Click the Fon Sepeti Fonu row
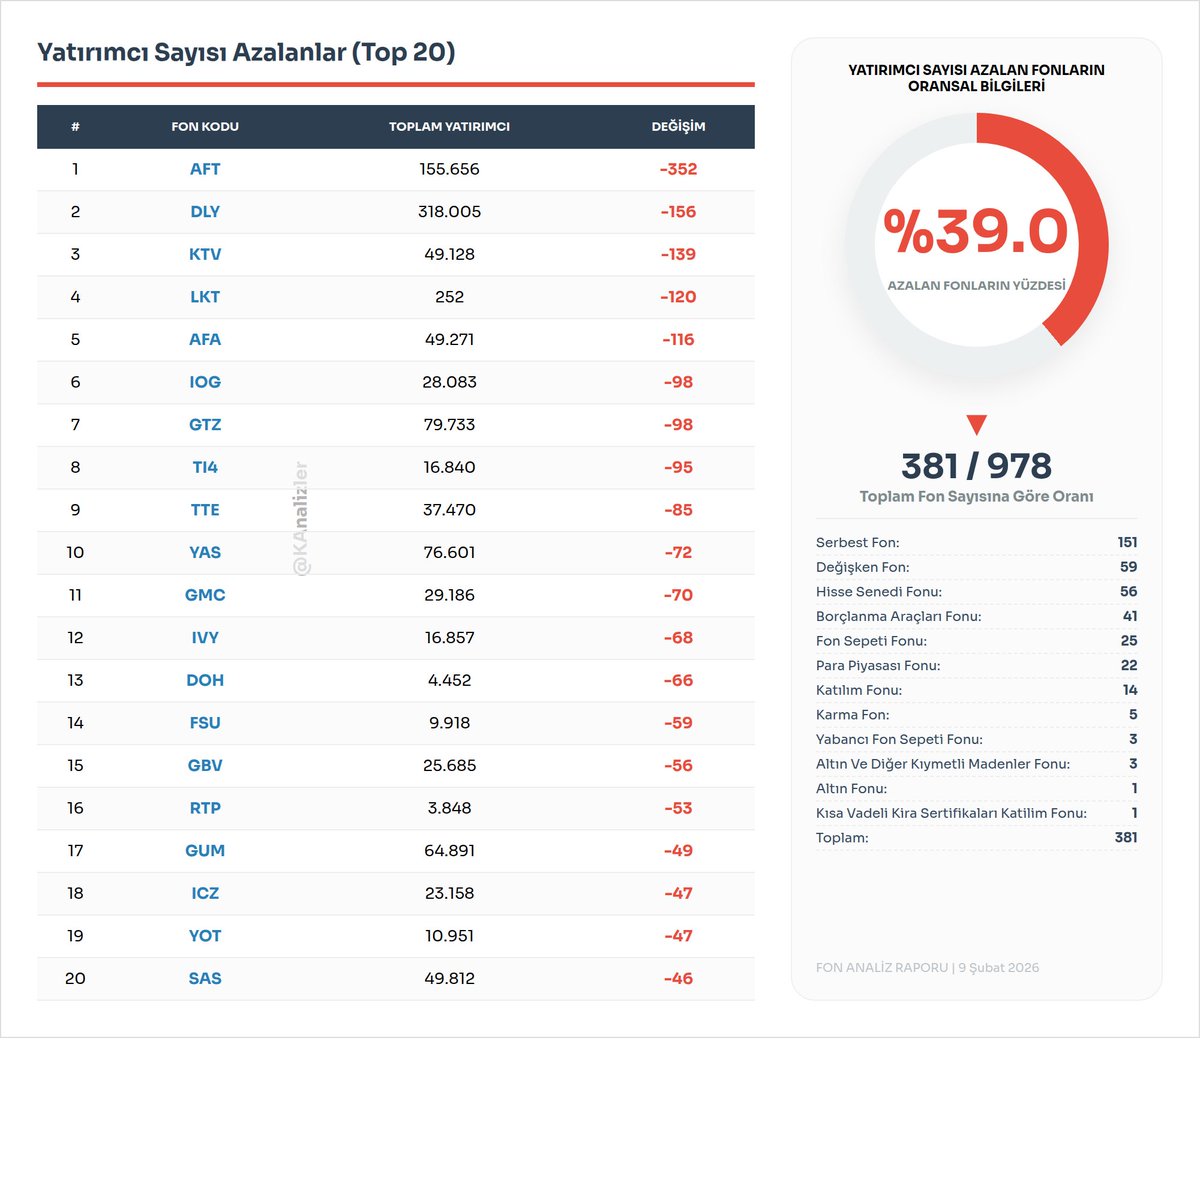Viewport: 1200px width, 1200px height. (x=977, y=641)
